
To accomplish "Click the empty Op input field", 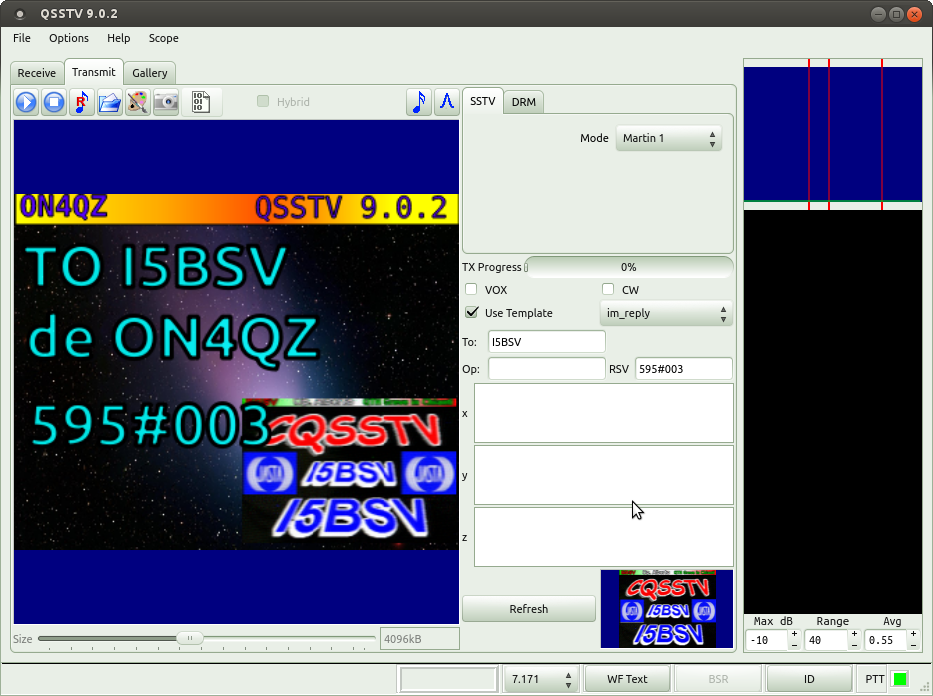I will pyautogui.click(x=547, y=369).
